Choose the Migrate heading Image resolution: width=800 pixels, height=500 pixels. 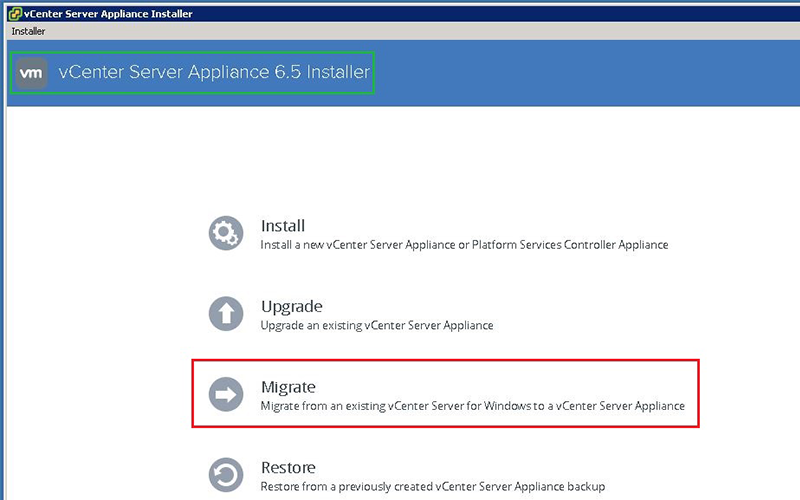pyautogui.click(x=288, y=386)
